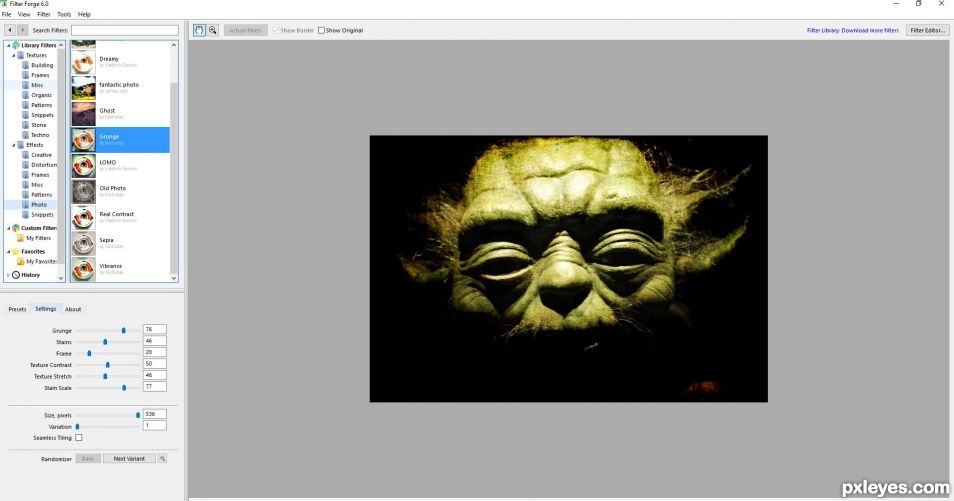Select Techno textures category
954x501 pixels.
40,135
